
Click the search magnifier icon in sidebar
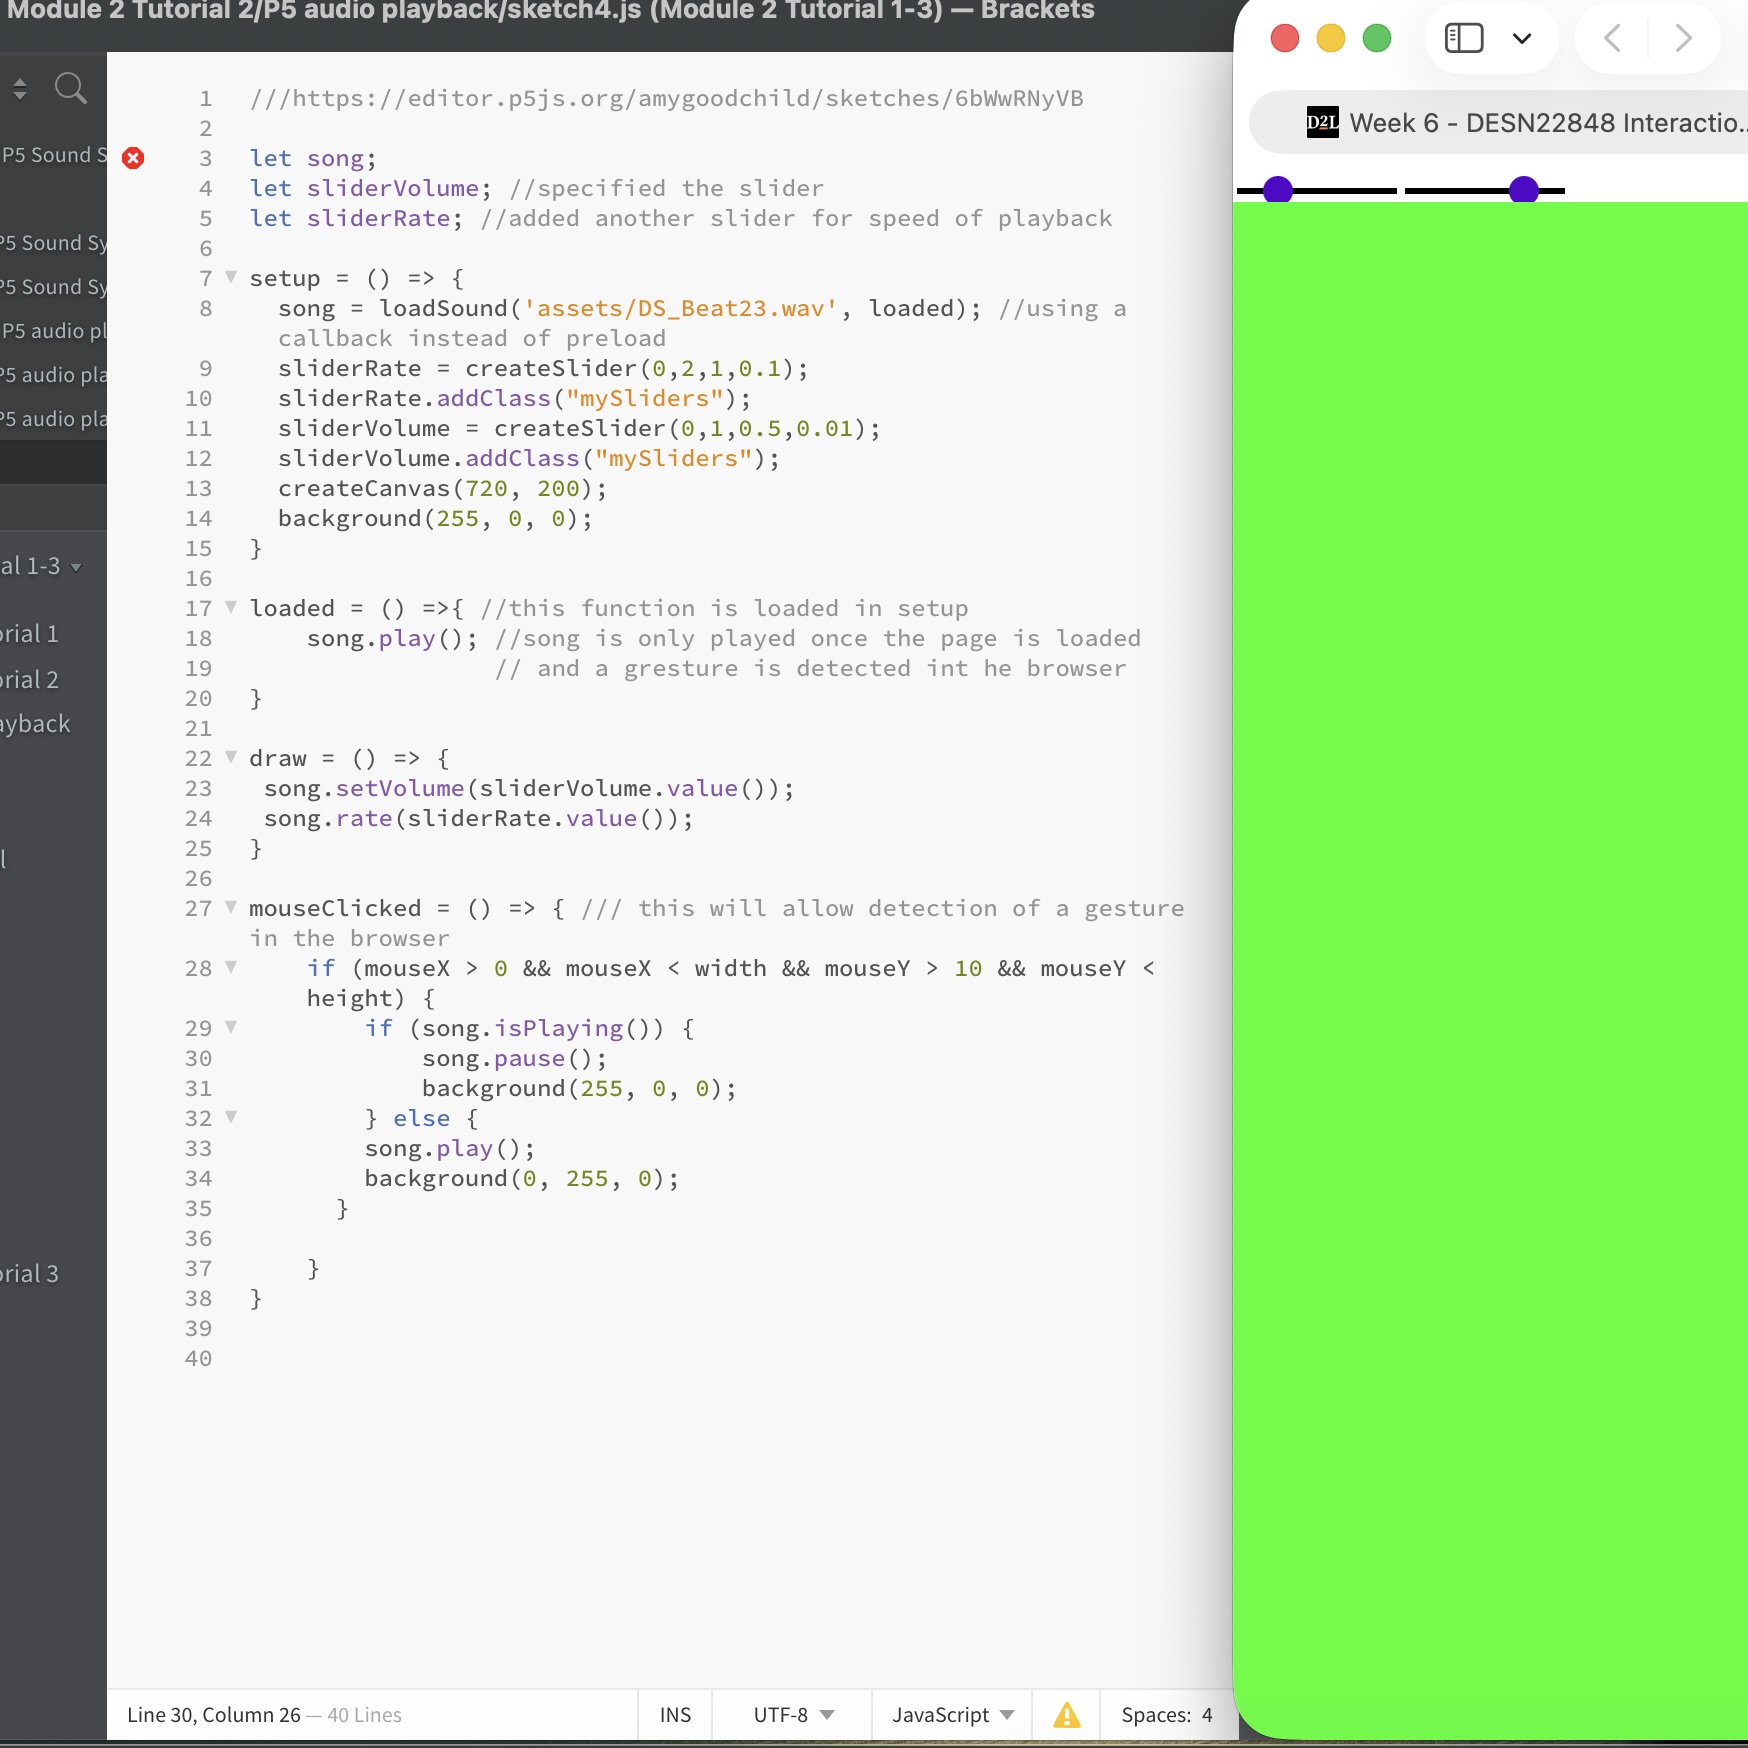point(70,89)
